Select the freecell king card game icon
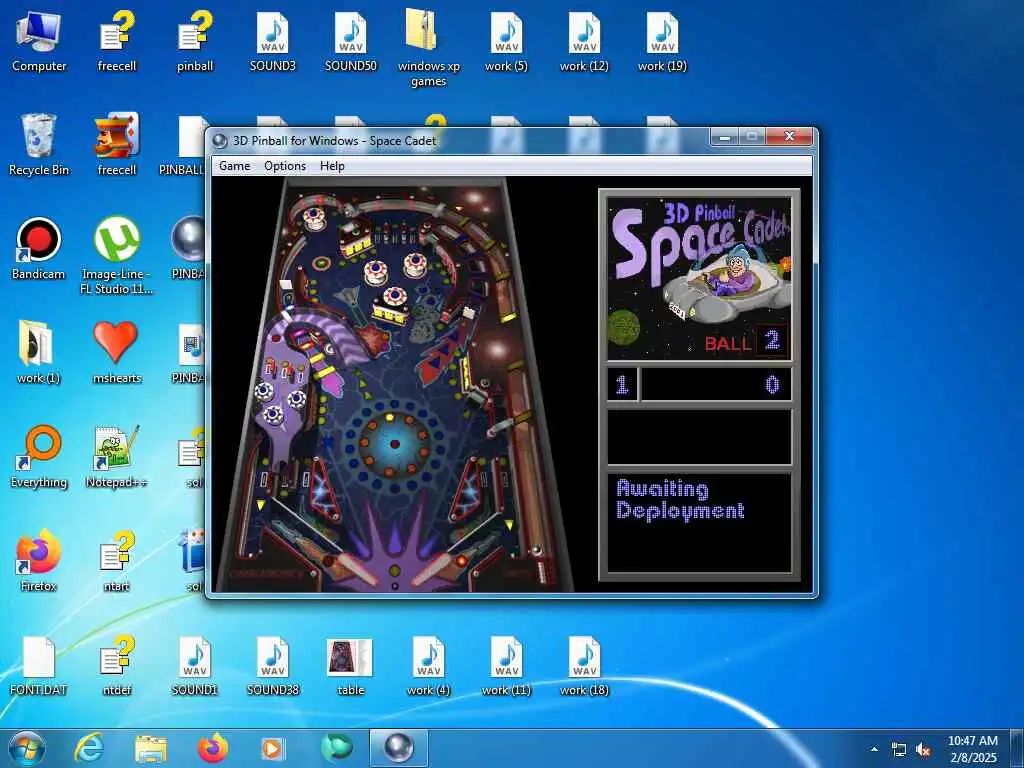This screenshot has height=768, width=1024. [117, 145]
